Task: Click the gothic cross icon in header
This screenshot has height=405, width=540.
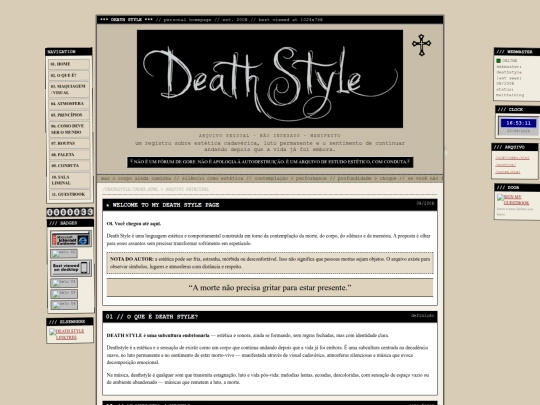Action: (x=422, y=45)
